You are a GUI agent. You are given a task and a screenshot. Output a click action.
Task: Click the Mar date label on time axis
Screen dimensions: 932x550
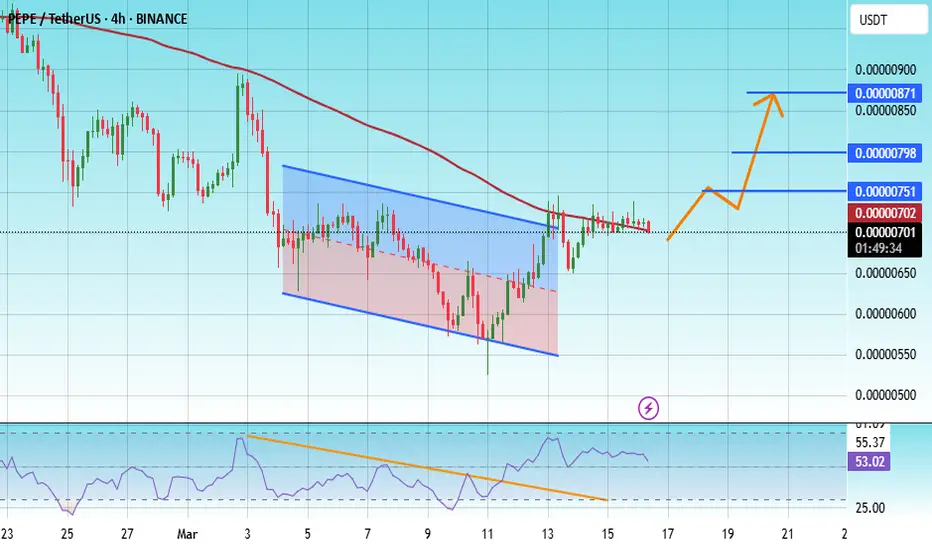187,534
